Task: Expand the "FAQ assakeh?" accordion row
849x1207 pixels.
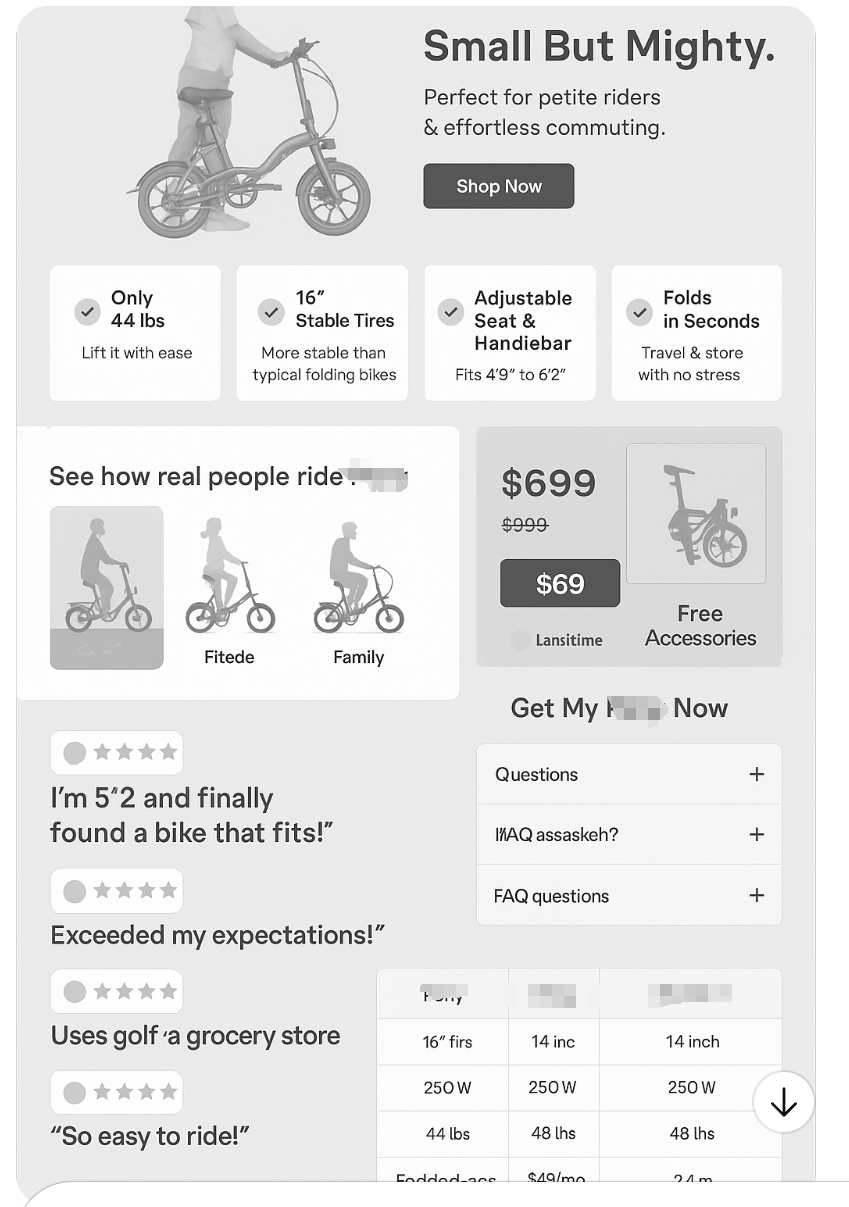Action: pyautogui.click(x=756, y=834)
